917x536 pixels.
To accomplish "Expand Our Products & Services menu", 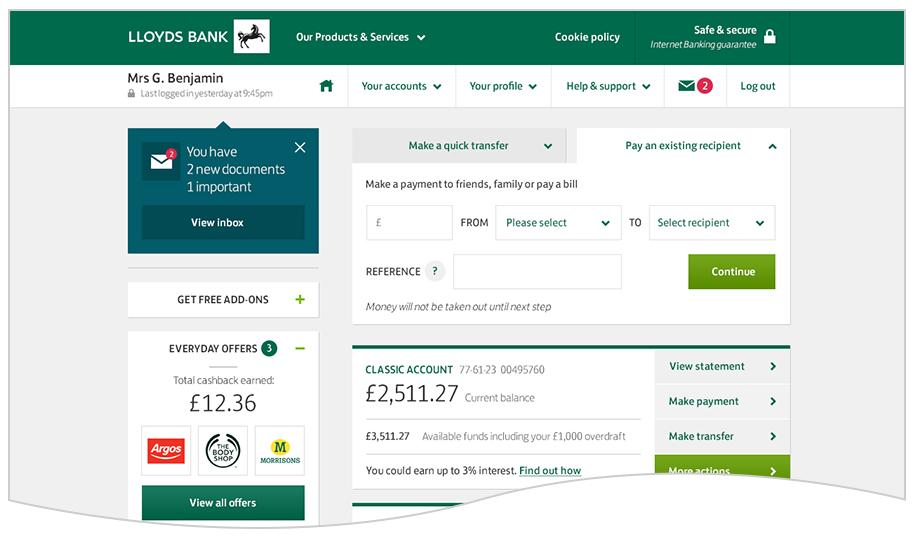I will [360, 37].
